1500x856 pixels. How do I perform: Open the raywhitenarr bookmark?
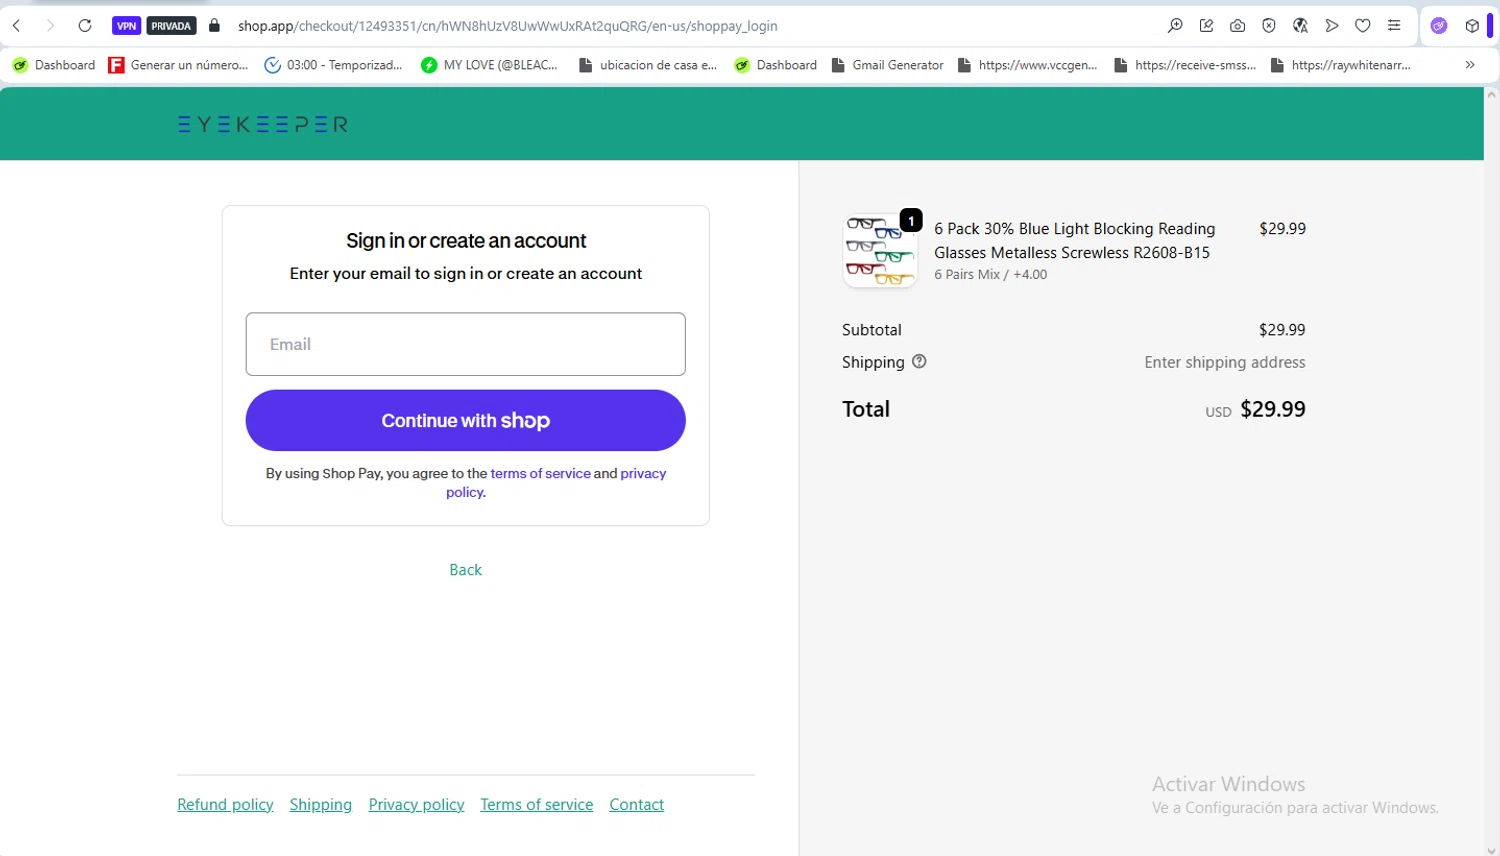click(x=1341, y=65)
